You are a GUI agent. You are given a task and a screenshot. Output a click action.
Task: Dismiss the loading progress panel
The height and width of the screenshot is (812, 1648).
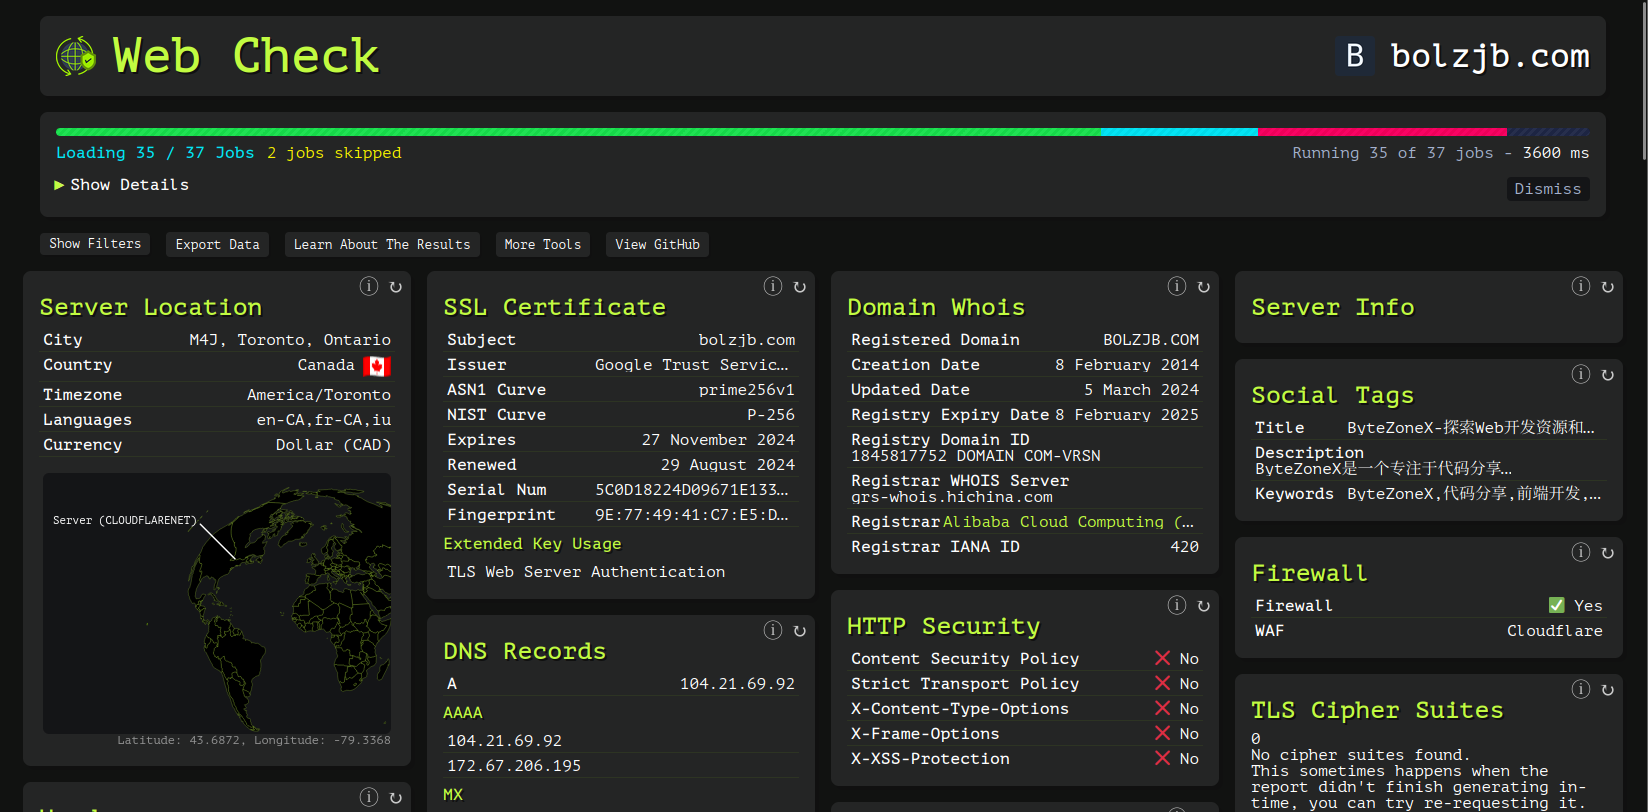1547,189
